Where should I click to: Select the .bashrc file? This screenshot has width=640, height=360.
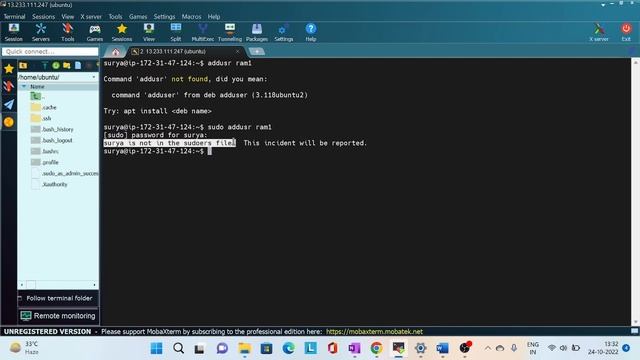point(45,151)
